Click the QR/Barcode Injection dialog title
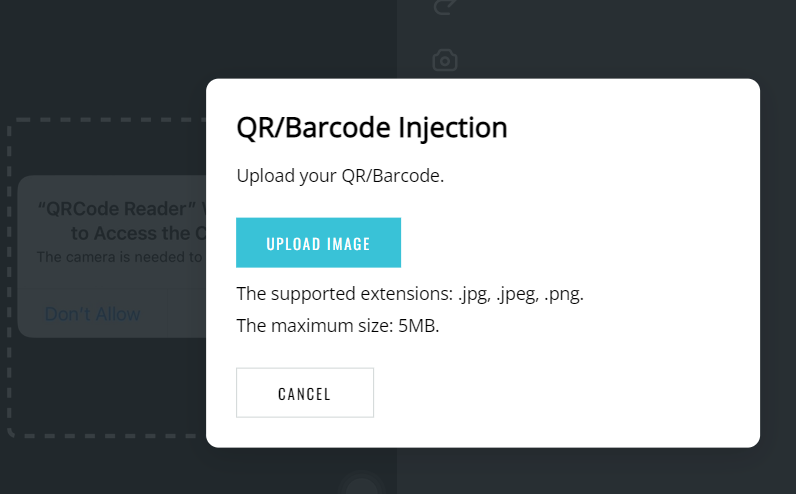Viewport: 796px width, 494px height. tap(372, 127)
